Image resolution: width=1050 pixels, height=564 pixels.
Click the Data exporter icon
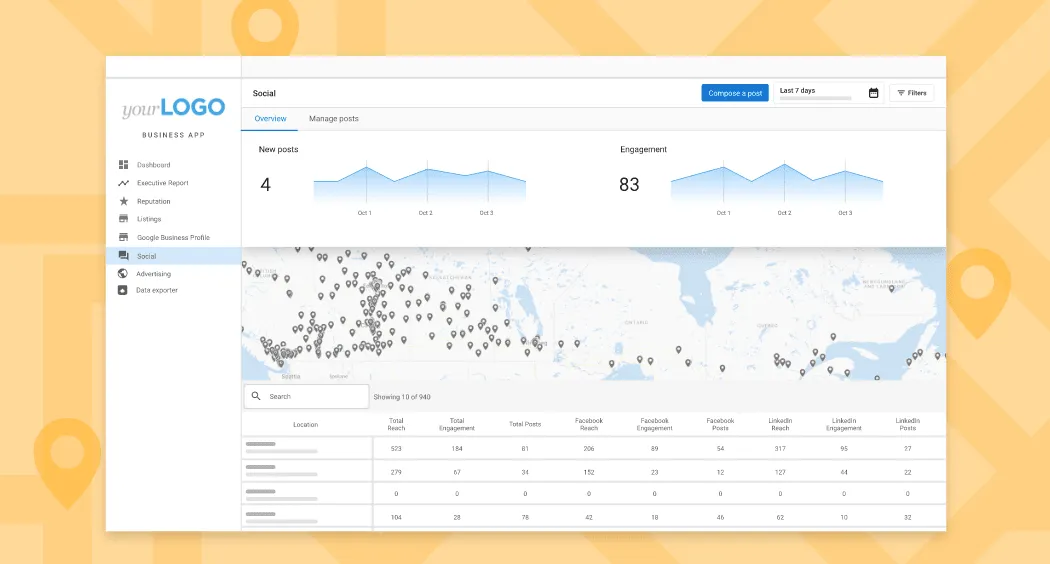(123, 291)
